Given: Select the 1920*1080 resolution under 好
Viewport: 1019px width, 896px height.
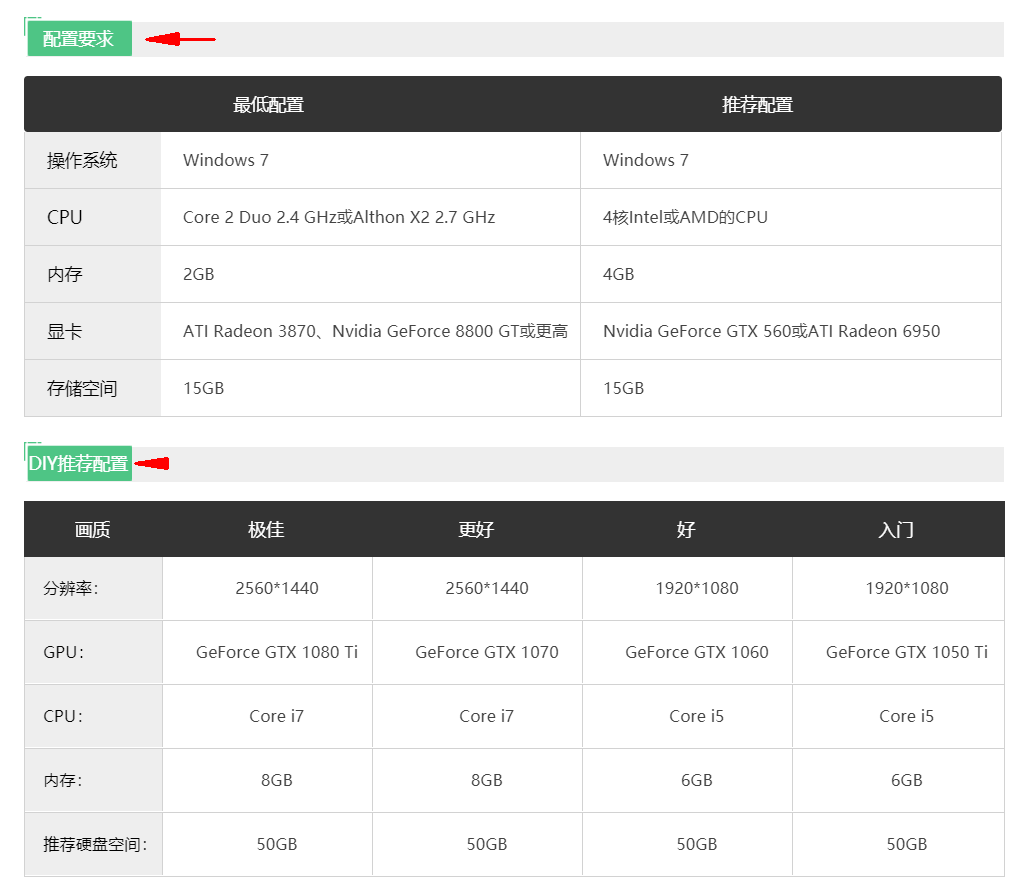Looking at the screenshot, I should 697,588.
